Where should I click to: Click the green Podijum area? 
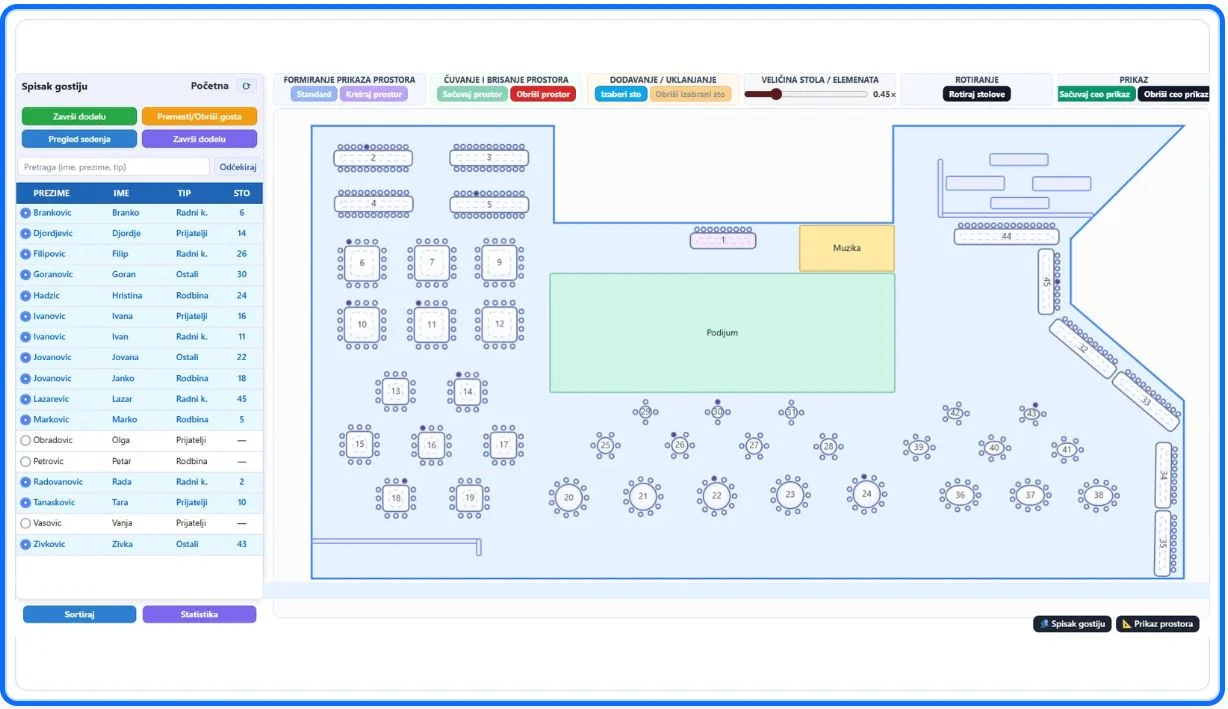(x=721, y=333)
